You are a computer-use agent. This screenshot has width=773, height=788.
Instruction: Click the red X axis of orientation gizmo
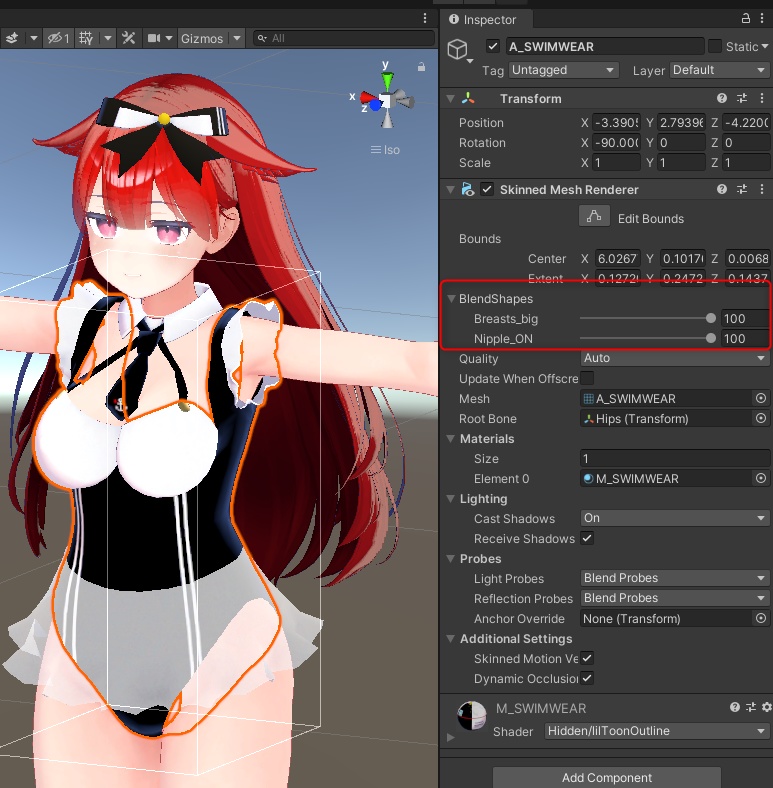[x=367, y=97]
